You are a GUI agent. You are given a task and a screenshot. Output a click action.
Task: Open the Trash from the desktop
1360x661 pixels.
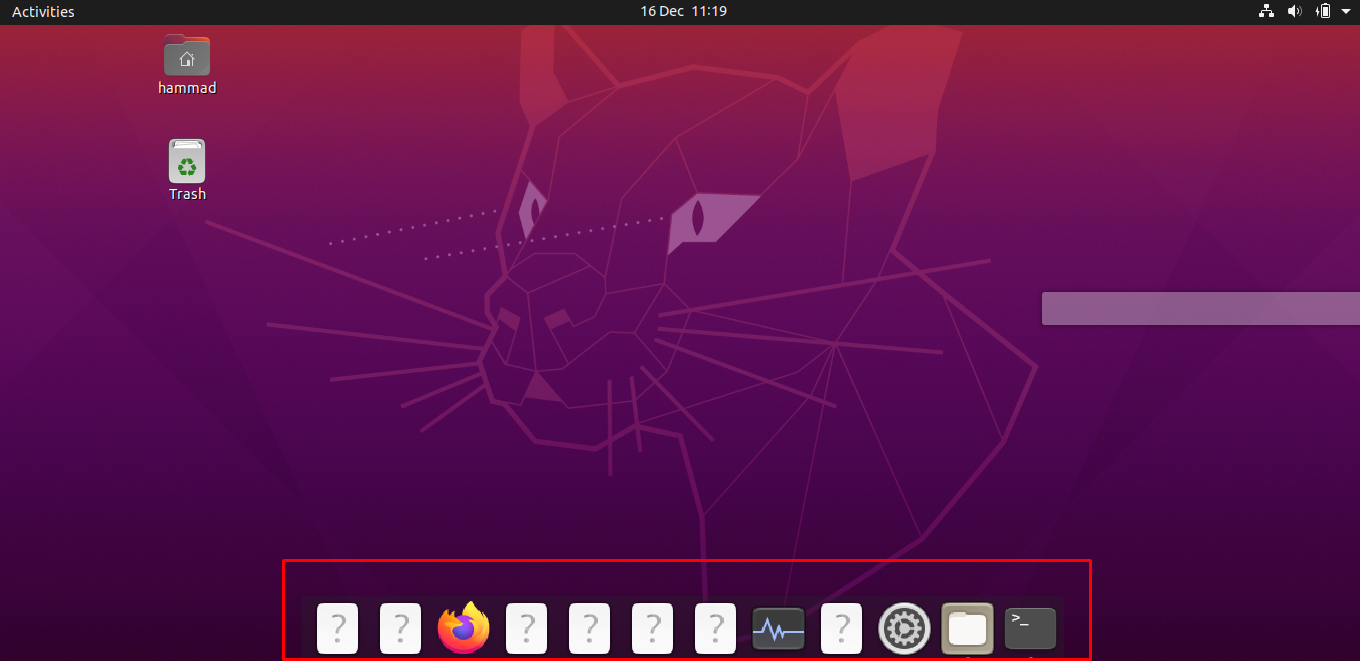point(187,160)
